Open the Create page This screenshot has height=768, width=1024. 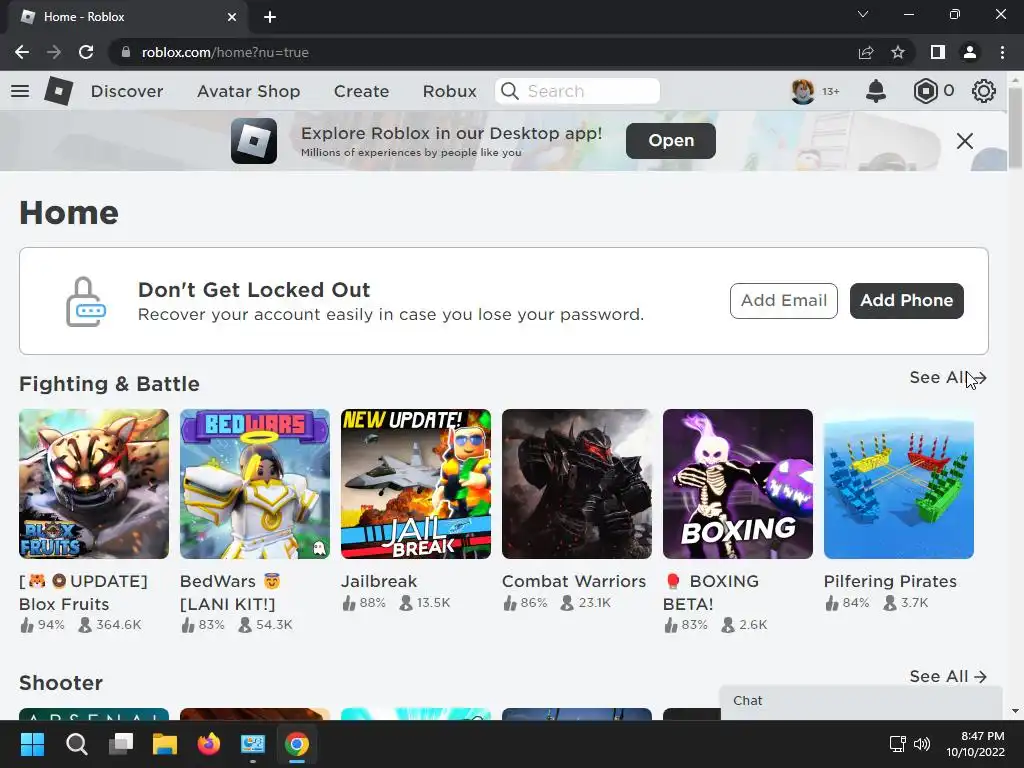point(361,91)
